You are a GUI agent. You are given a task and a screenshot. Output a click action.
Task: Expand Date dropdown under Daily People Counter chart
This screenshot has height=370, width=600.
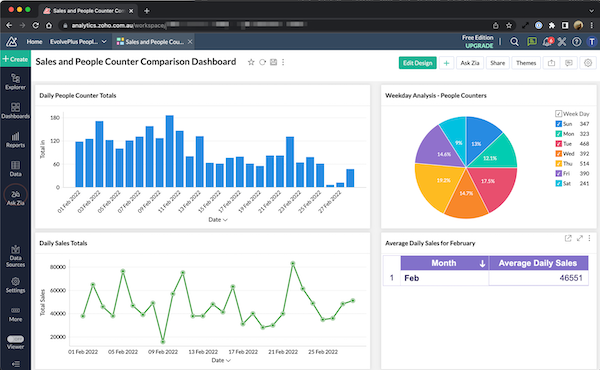[218, 220]
